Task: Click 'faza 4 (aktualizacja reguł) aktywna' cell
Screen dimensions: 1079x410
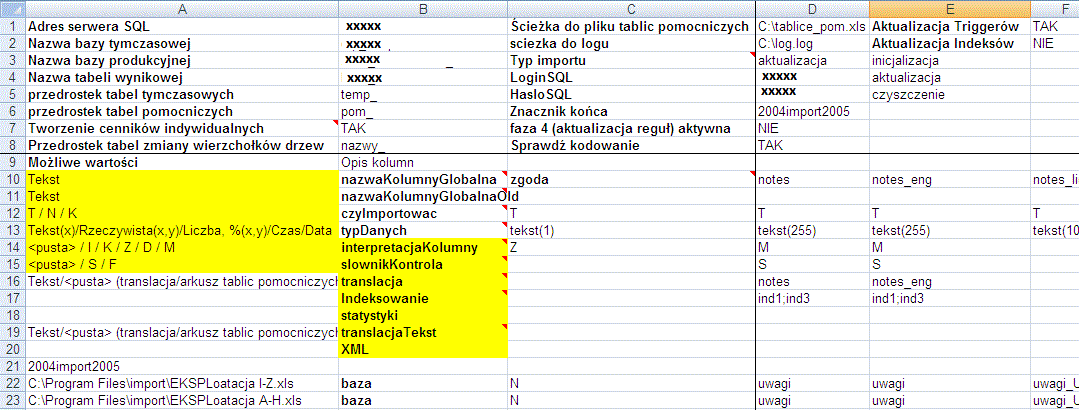Action: 632,129
